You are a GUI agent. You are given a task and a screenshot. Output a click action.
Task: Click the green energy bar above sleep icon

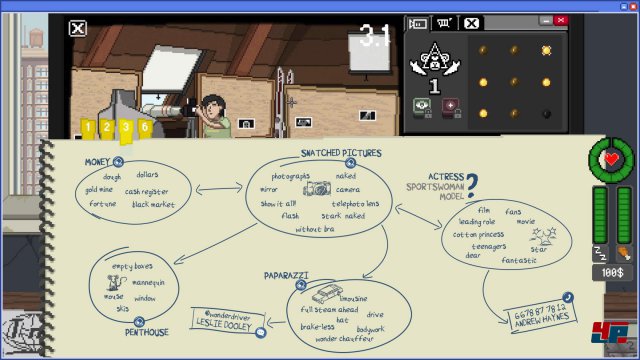pyautogui.click(x=600, y=215)
